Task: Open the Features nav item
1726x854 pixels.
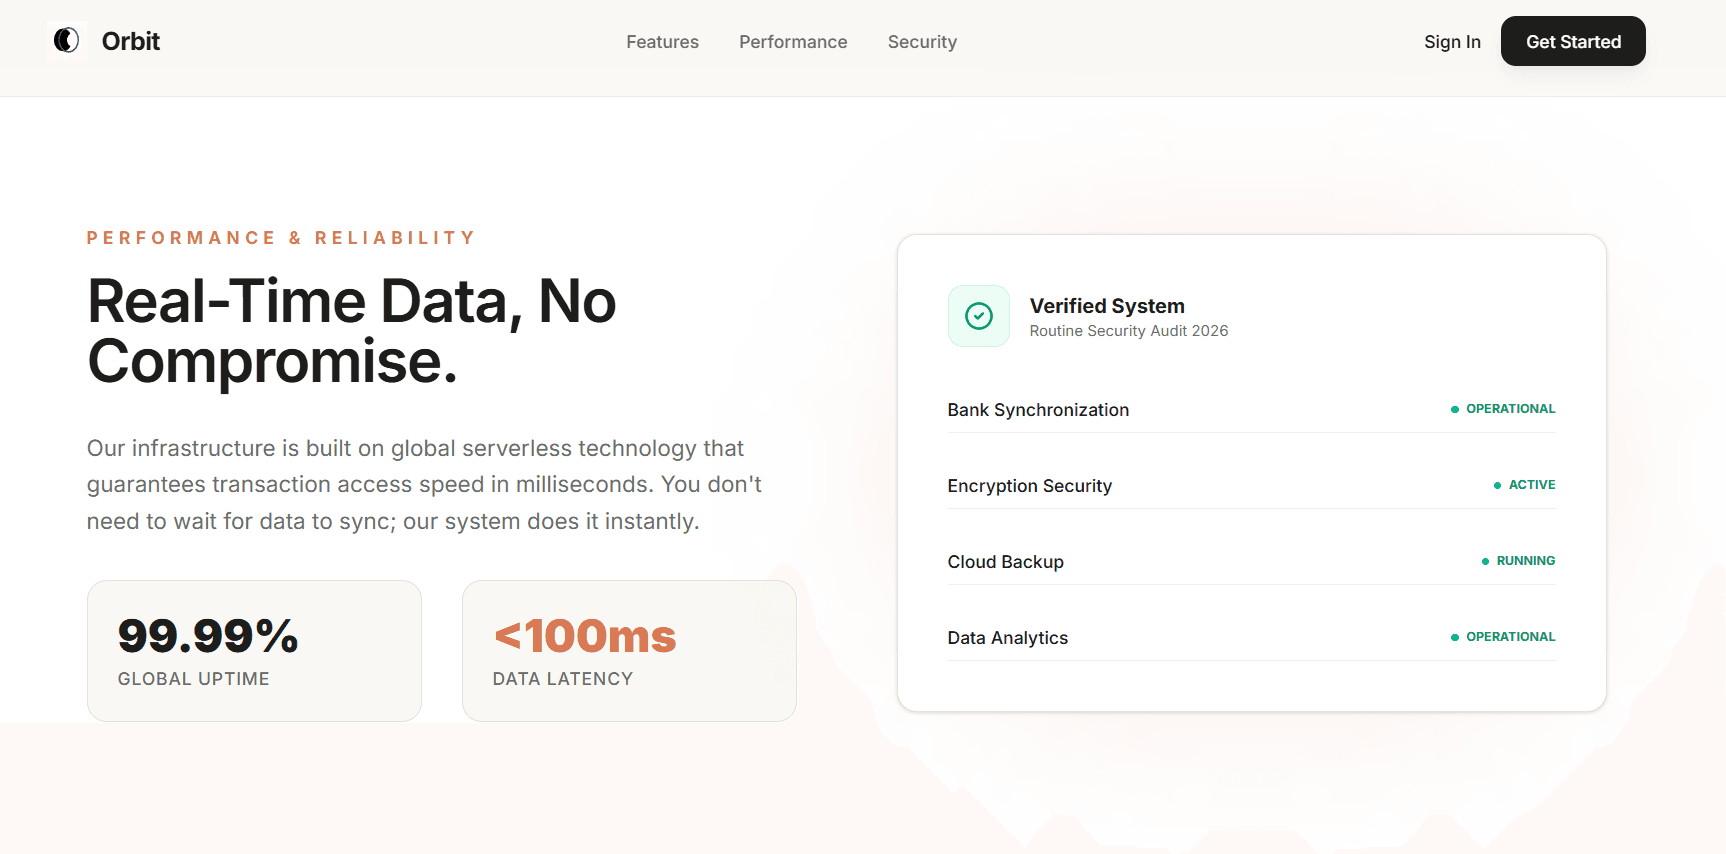Action: click(662, 42)
